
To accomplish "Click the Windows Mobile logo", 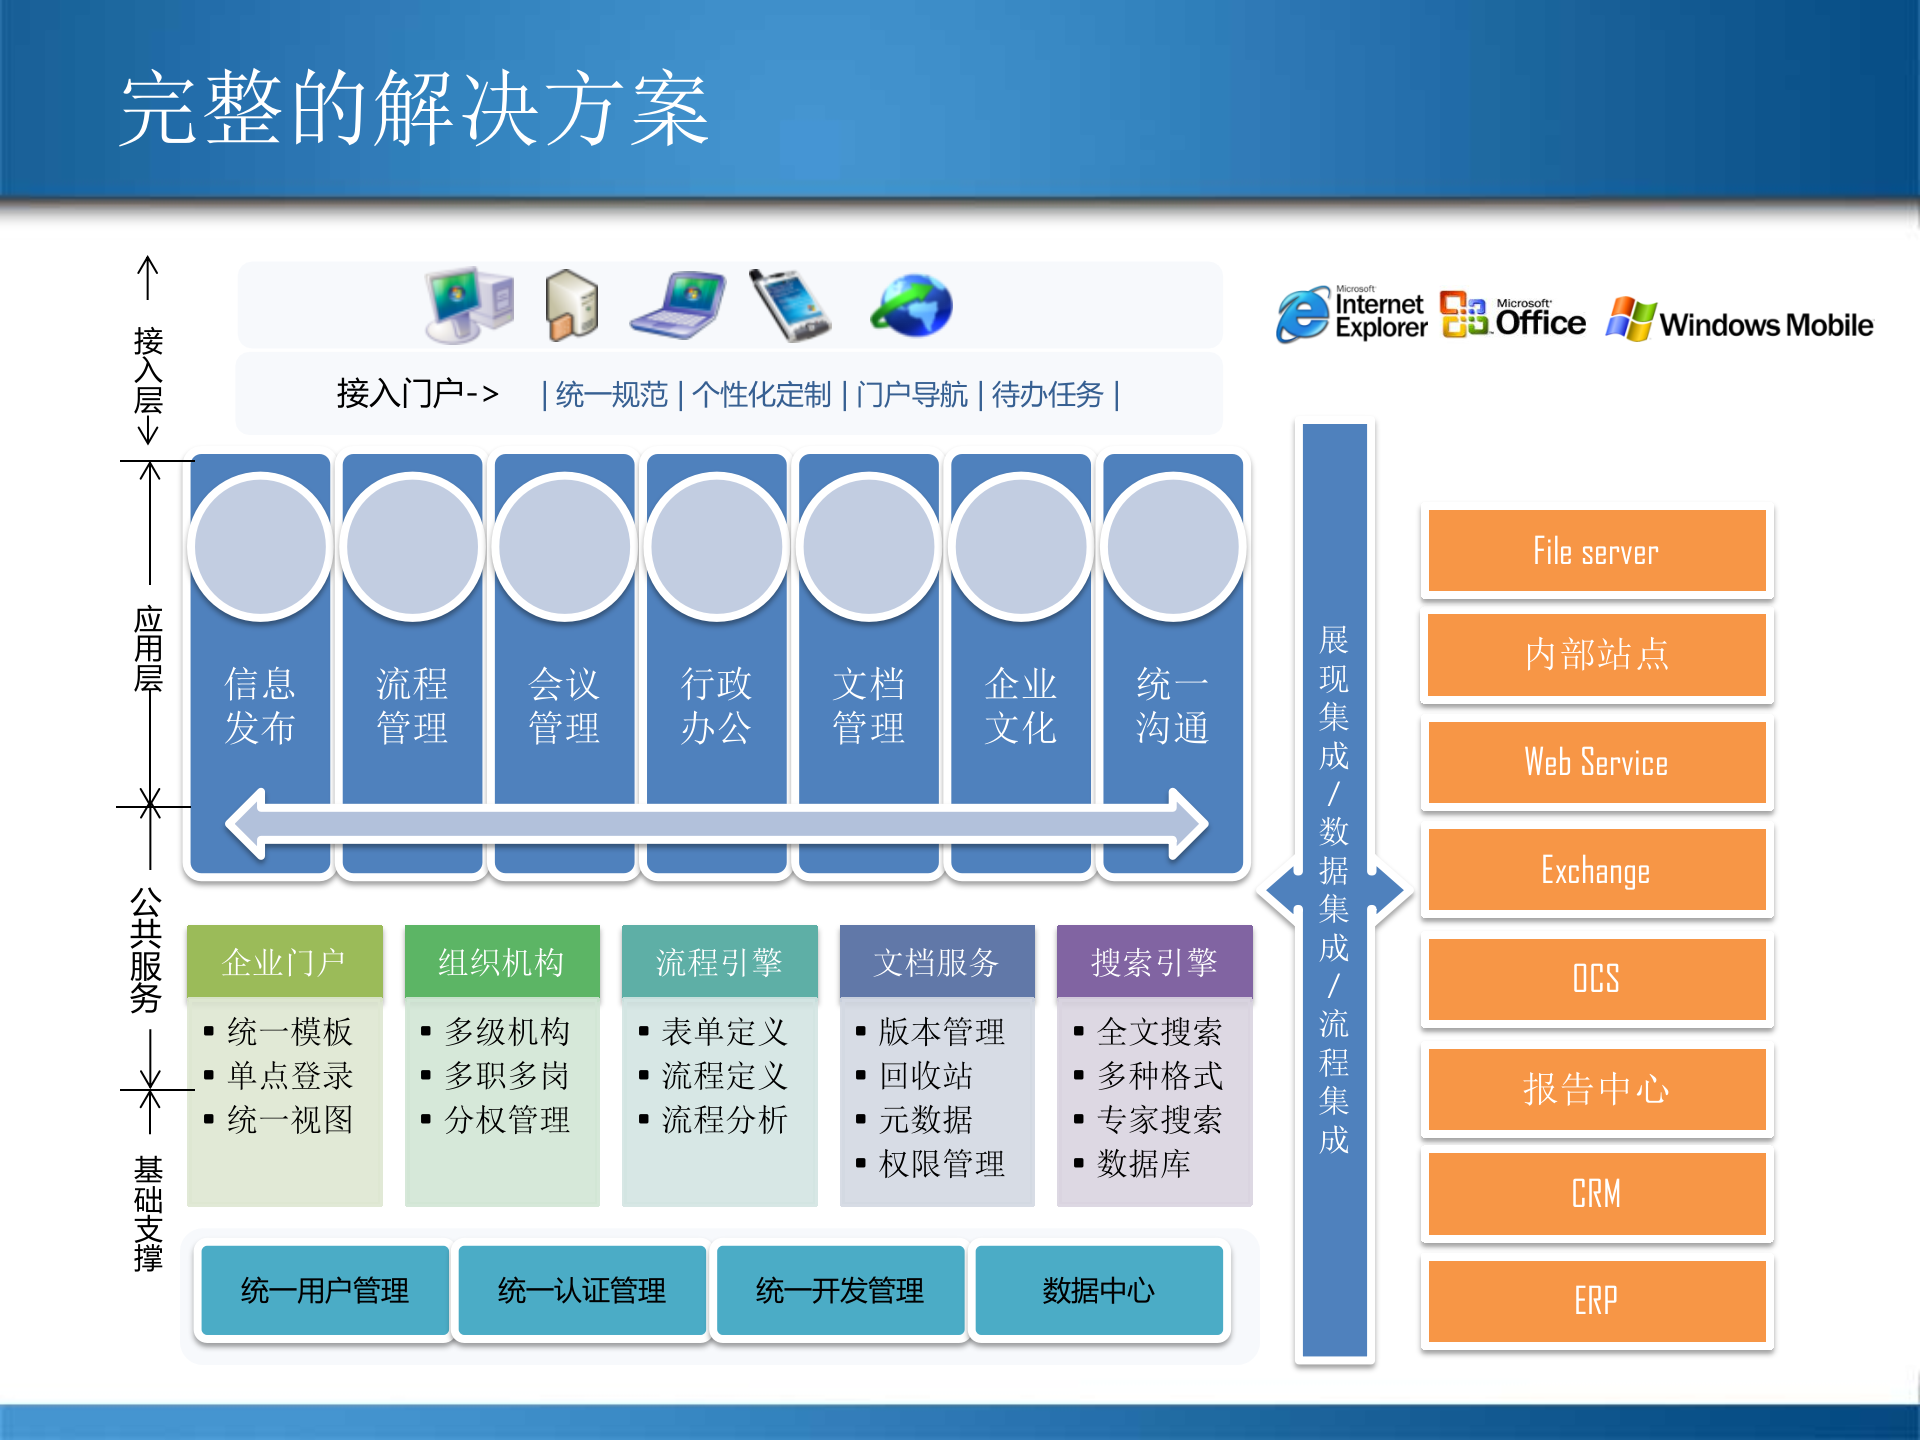I will coord(1740,318).
